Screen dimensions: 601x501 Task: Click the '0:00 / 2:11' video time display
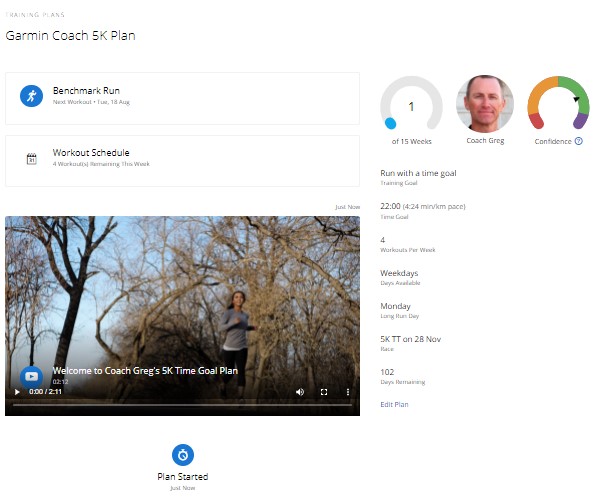pyautogui.click(x=45, y=392)
